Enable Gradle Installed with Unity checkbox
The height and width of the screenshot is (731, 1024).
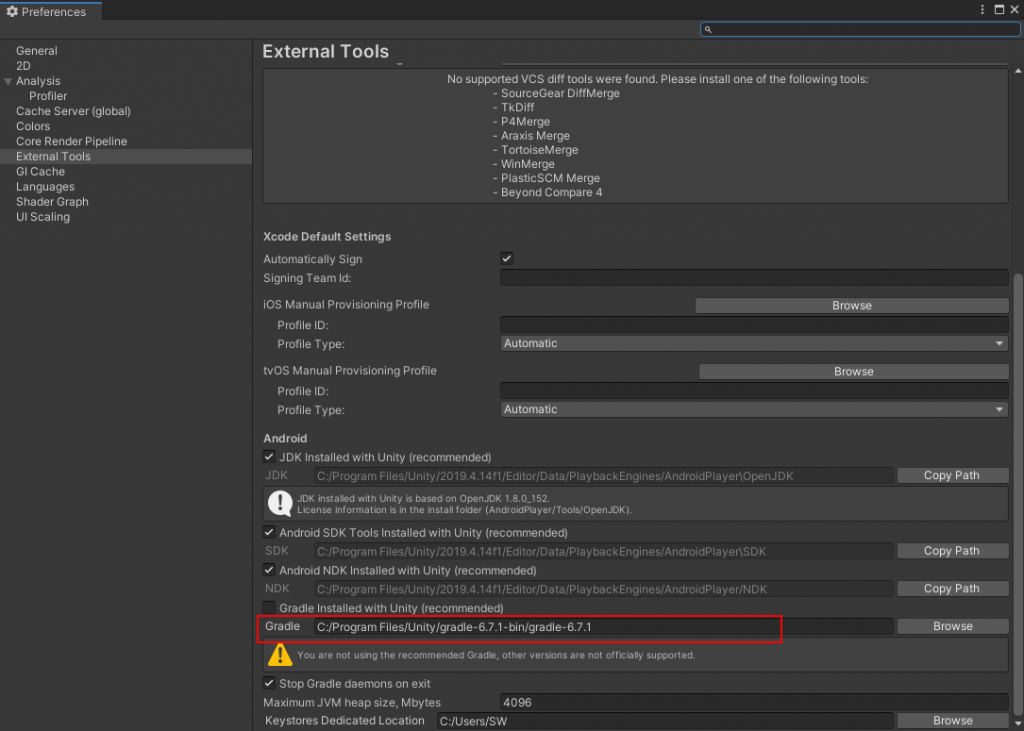click(x=269, y=608)
